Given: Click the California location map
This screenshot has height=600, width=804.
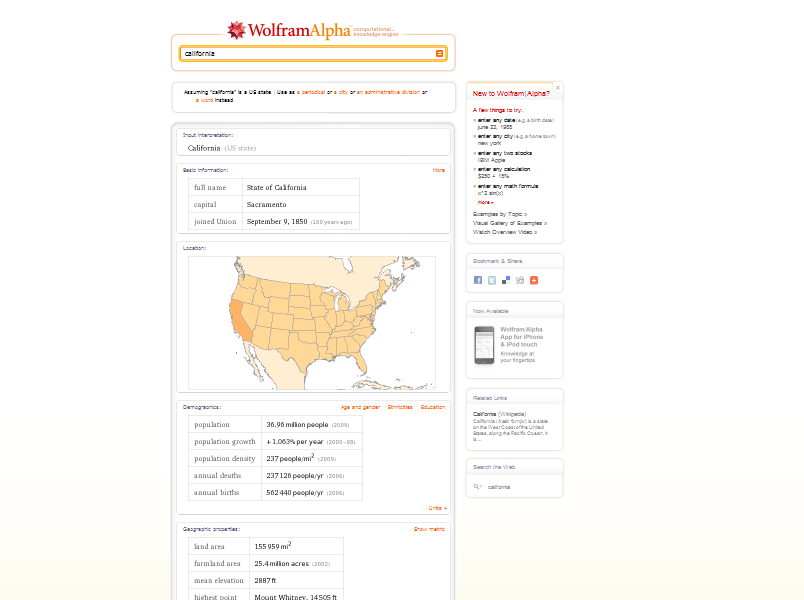Looking at the screenshot, I should pos(312,323).
